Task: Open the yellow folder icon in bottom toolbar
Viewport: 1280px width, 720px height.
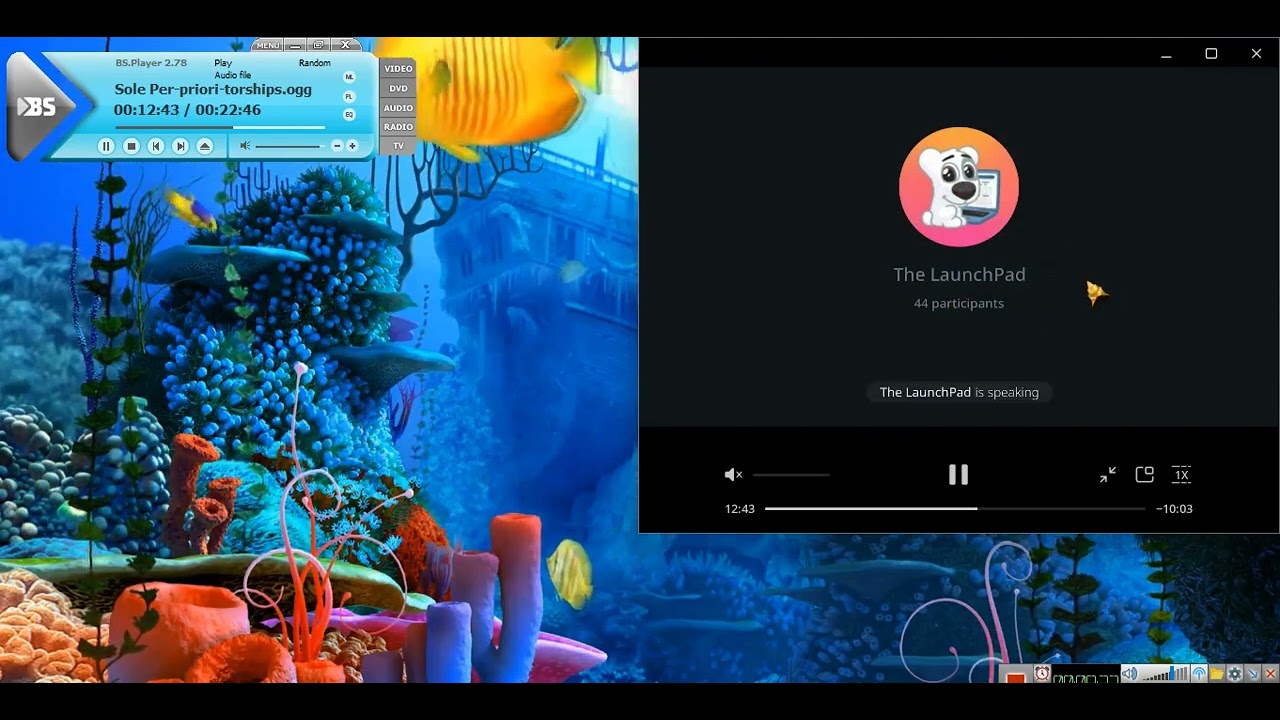Action: point(1217,674)
